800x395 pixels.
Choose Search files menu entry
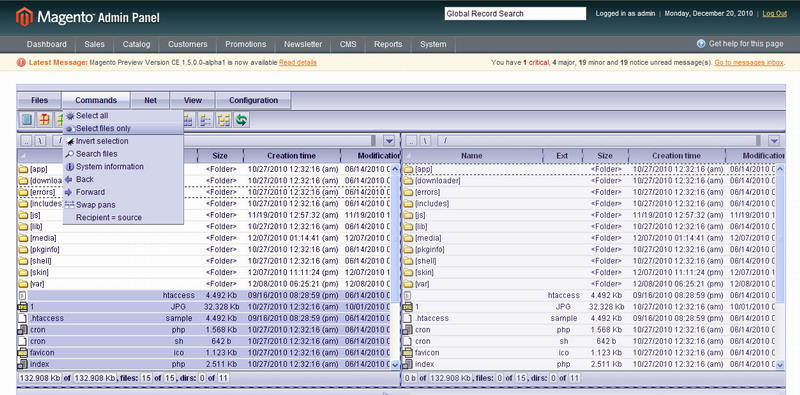(x=123, y=154)
